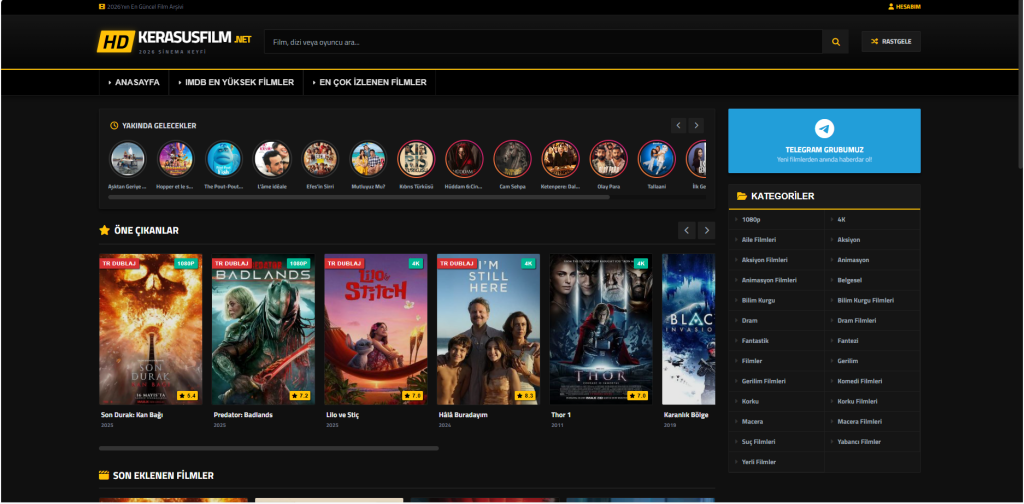Show next Öne Çıkanlar films

pos(706,230)
